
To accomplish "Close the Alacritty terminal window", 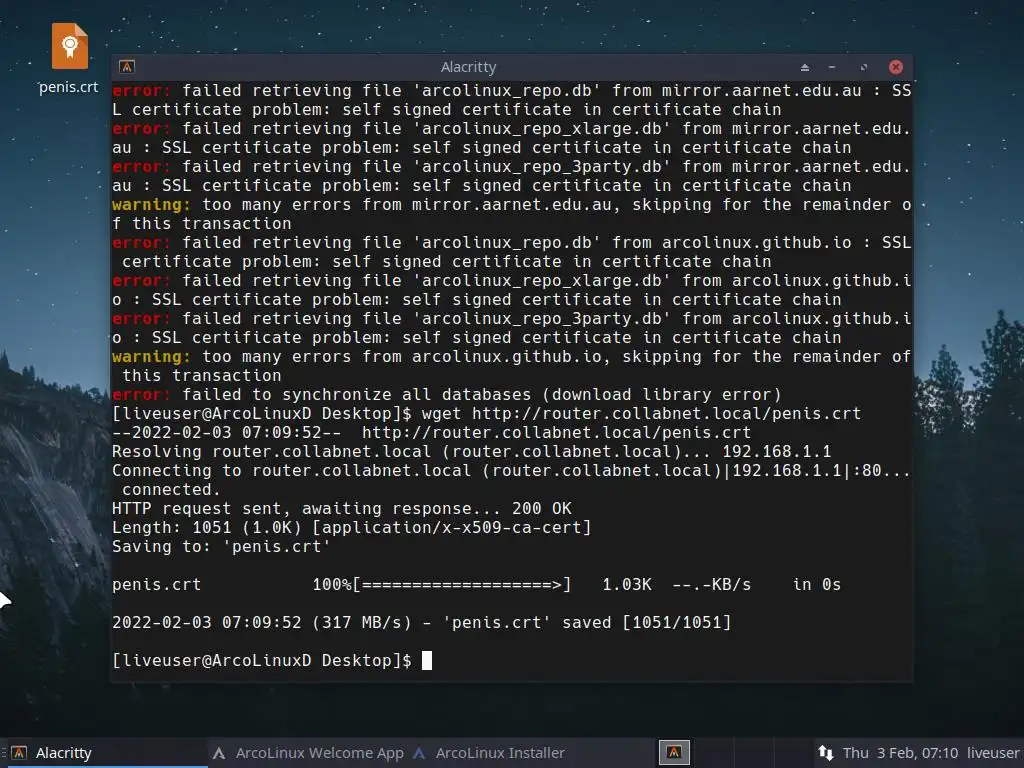I will point(895,67).
